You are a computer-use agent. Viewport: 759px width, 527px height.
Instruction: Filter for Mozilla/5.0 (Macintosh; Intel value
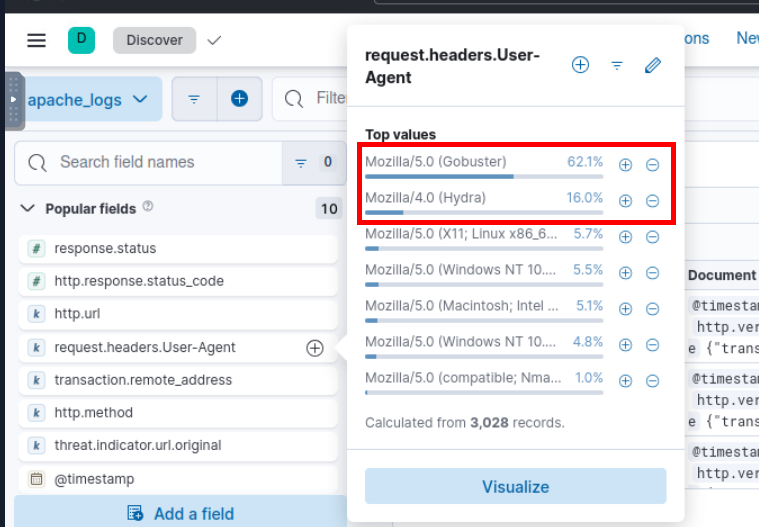coord(625,309)
